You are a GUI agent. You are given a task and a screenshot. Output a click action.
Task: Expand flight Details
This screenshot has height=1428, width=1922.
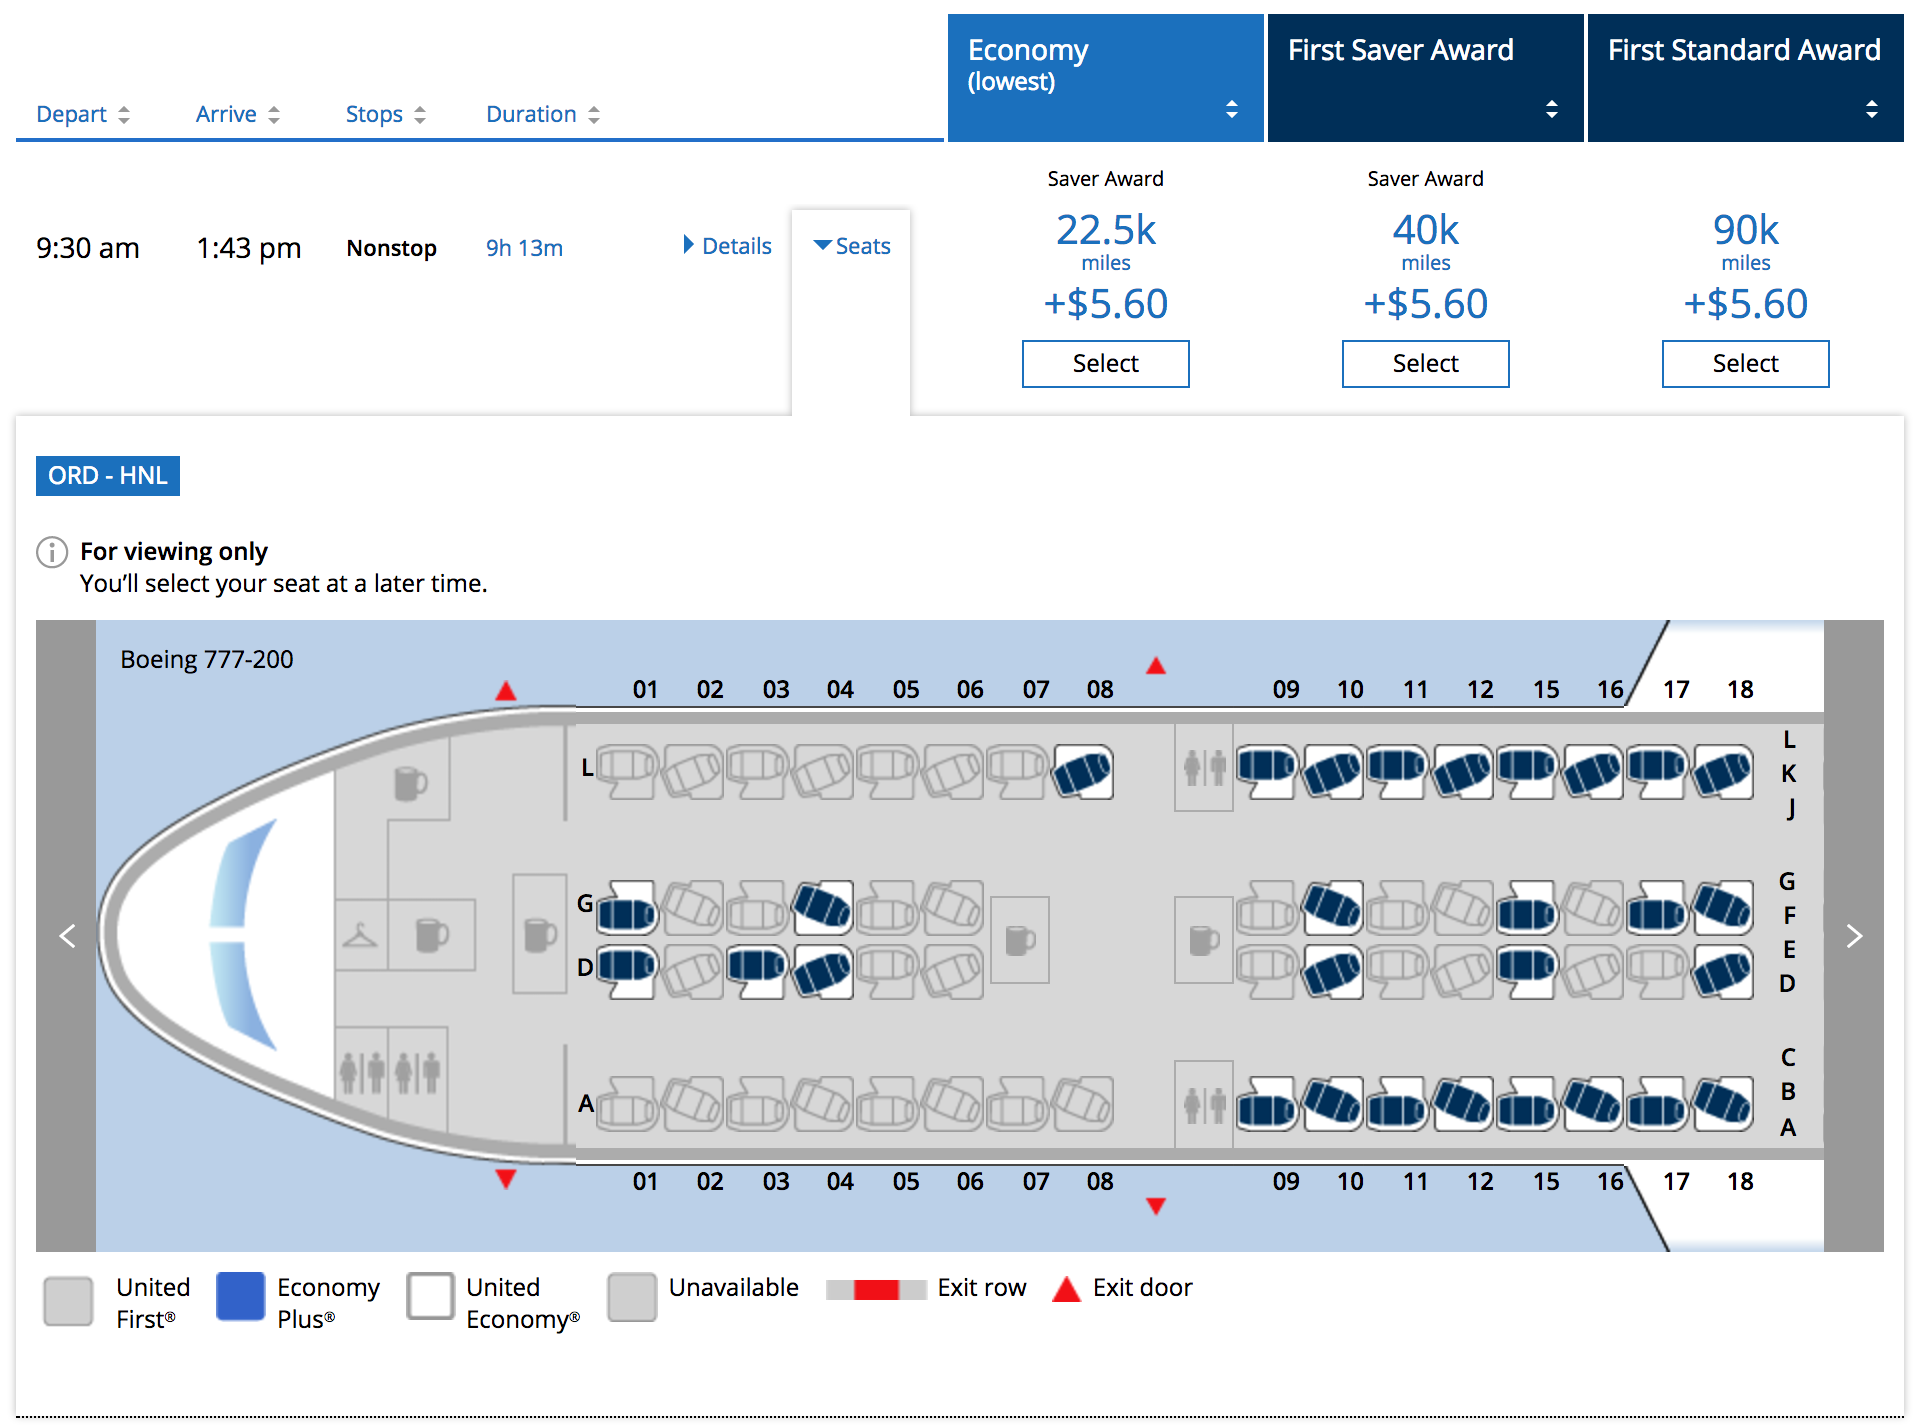(727, 246)
